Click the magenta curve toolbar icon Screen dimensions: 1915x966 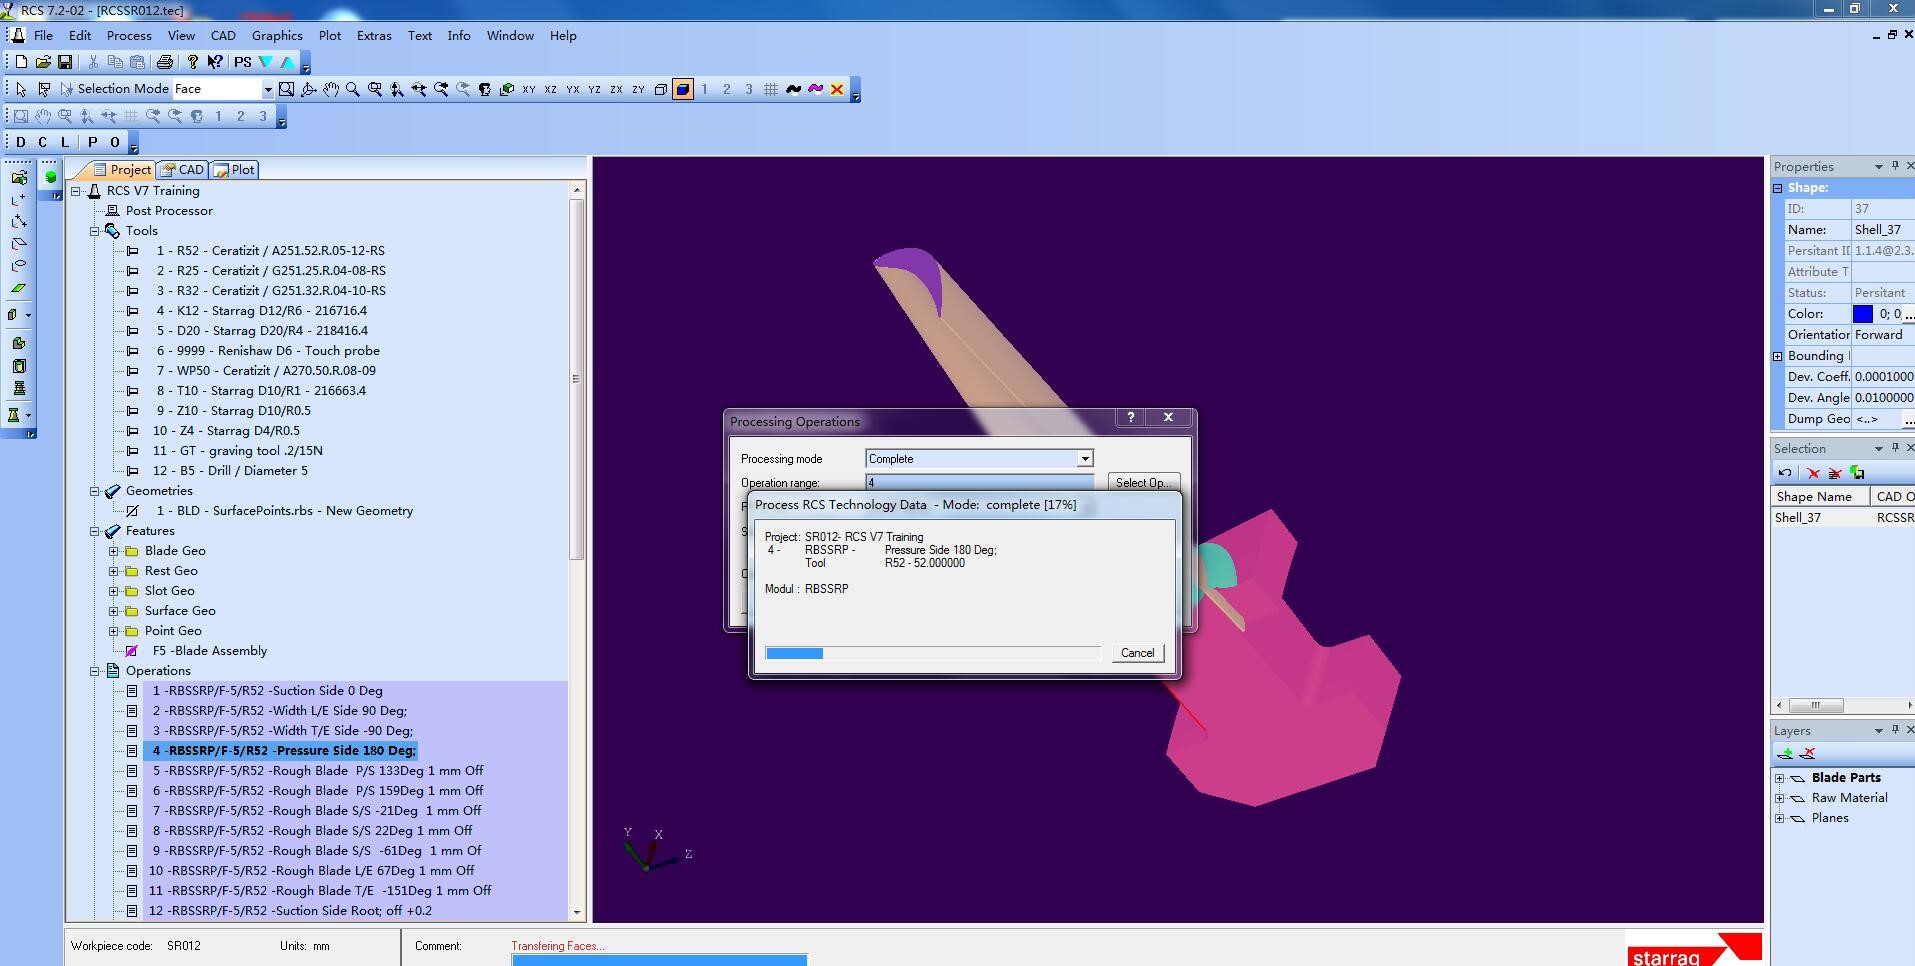click(815, 89)
